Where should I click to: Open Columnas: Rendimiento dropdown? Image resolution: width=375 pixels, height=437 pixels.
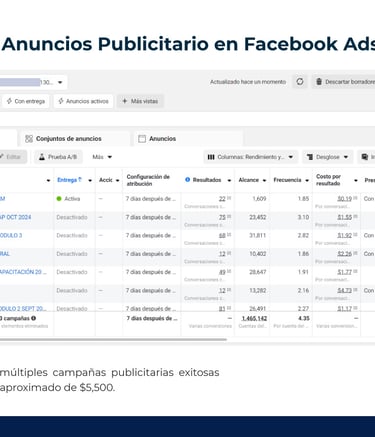(250, 157)
